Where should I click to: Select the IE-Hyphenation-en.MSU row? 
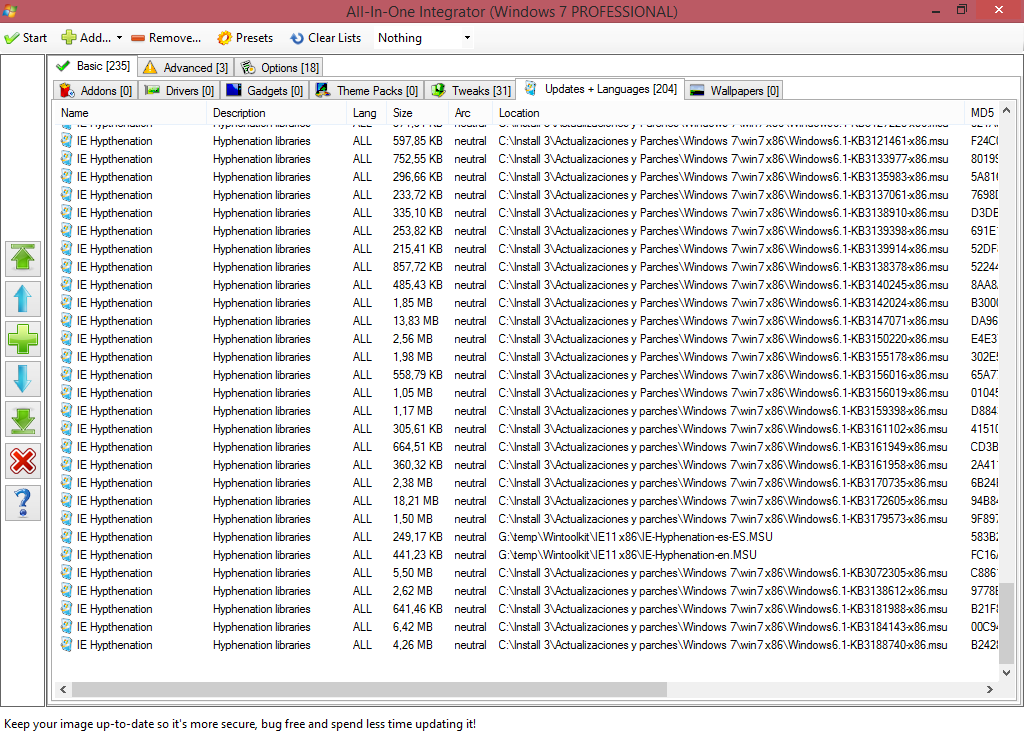click(526, 555)
